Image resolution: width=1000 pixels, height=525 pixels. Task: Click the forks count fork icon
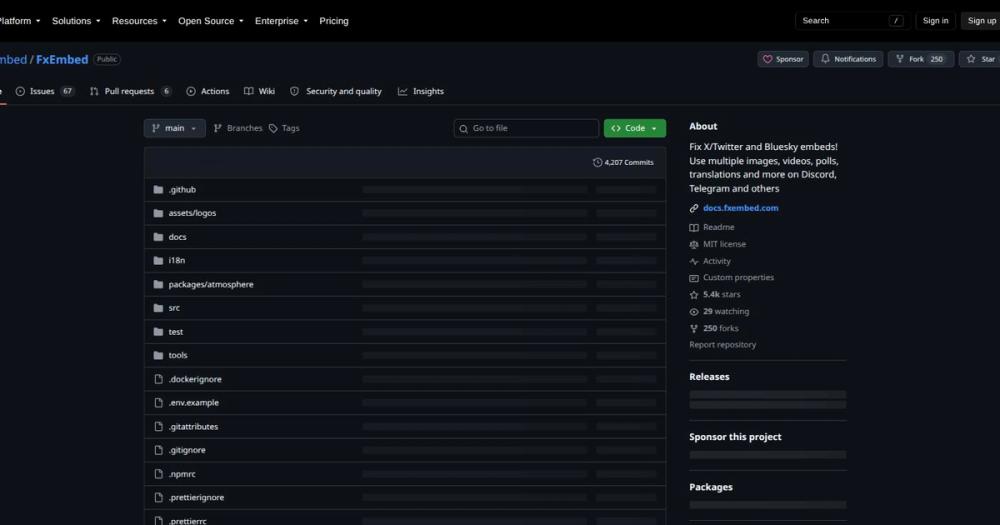(x=694, y=329)
